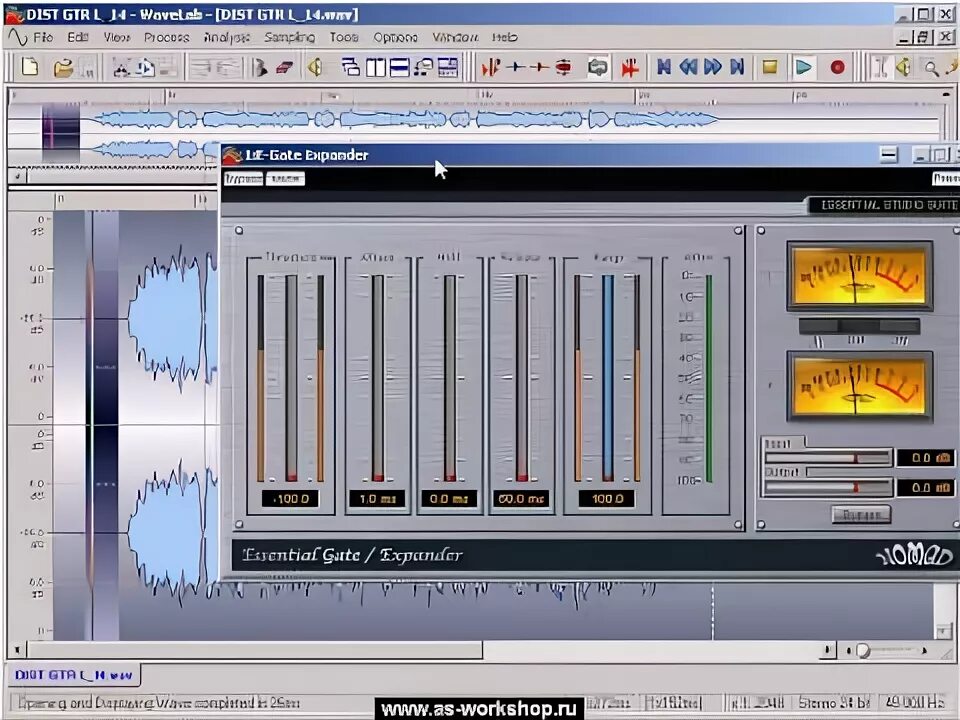Screen dimensions: 960x720
Task: Click the yellow speaker icon left of window layout icons
Action: 315,67
